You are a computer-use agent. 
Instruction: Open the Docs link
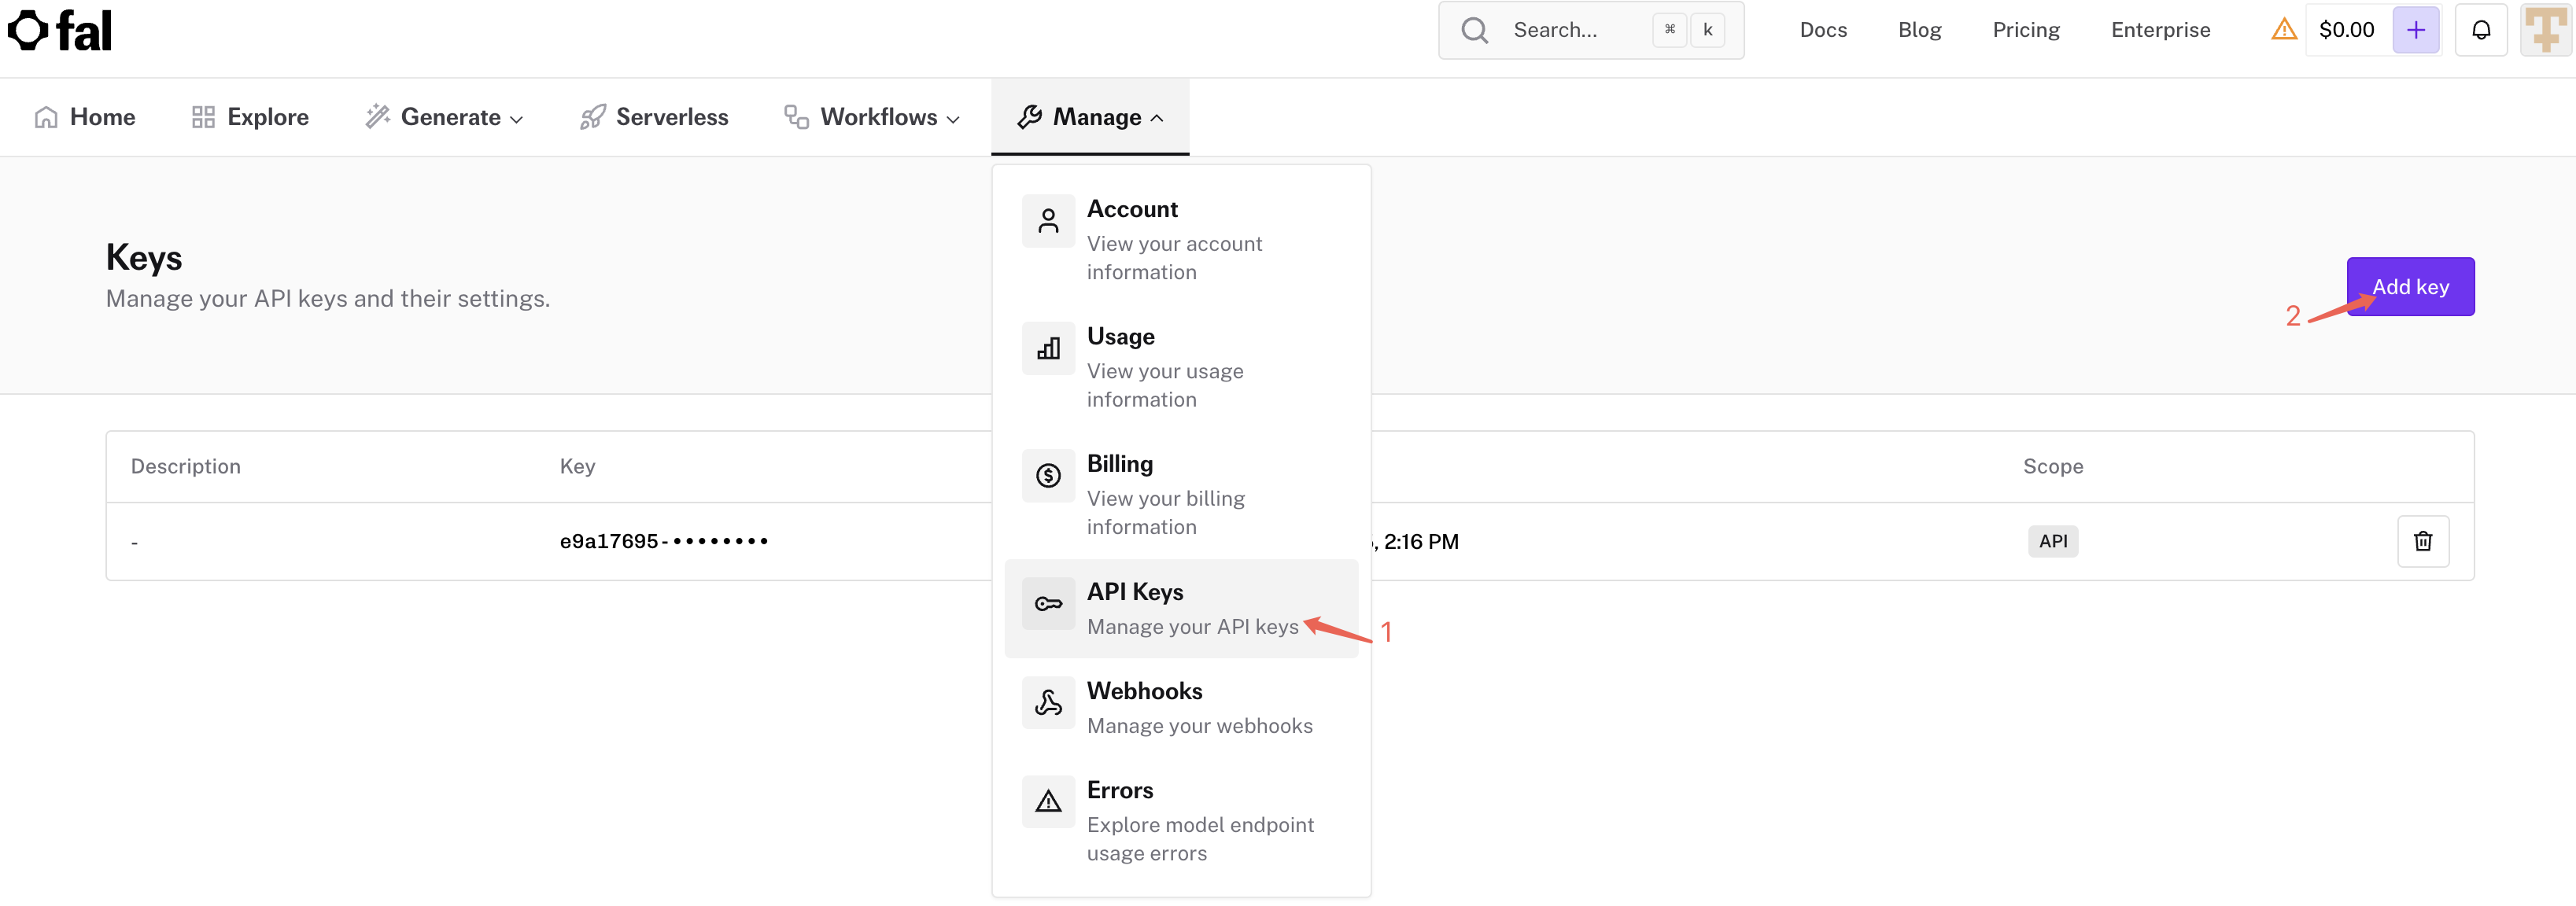pyautogui.click(x=1822, y=30)
